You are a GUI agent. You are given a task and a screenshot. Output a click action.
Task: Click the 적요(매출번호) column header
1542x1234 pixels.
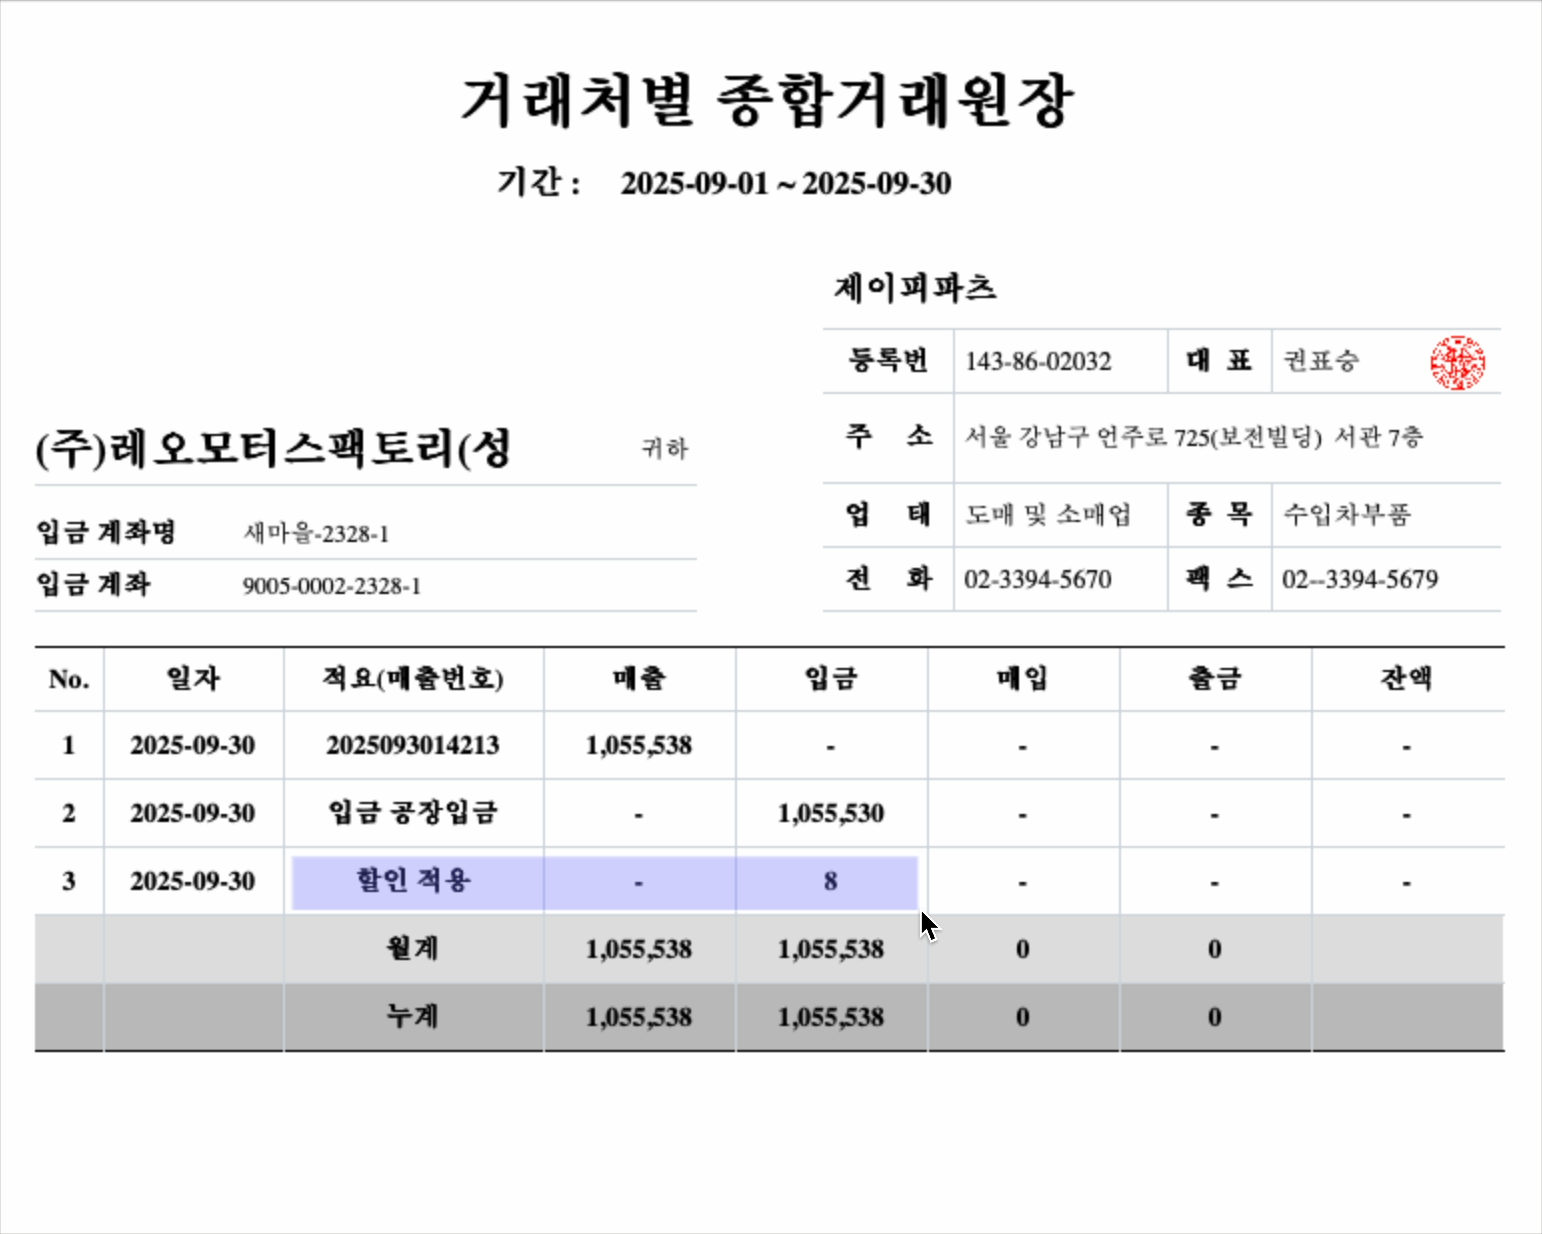tap(413, 679)
